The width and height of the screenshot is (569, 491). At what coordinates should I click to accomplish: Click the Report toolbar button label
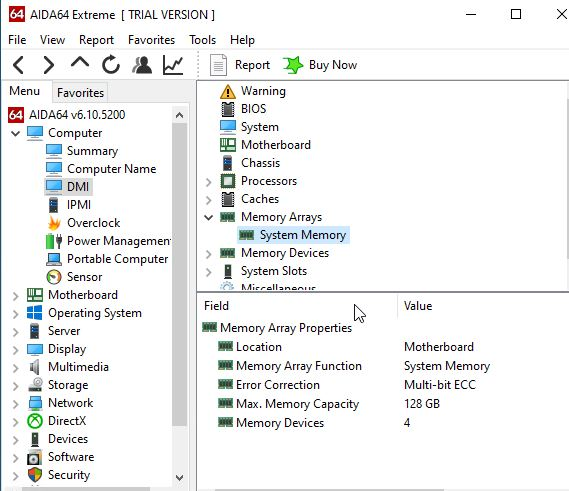click(252, 65)
